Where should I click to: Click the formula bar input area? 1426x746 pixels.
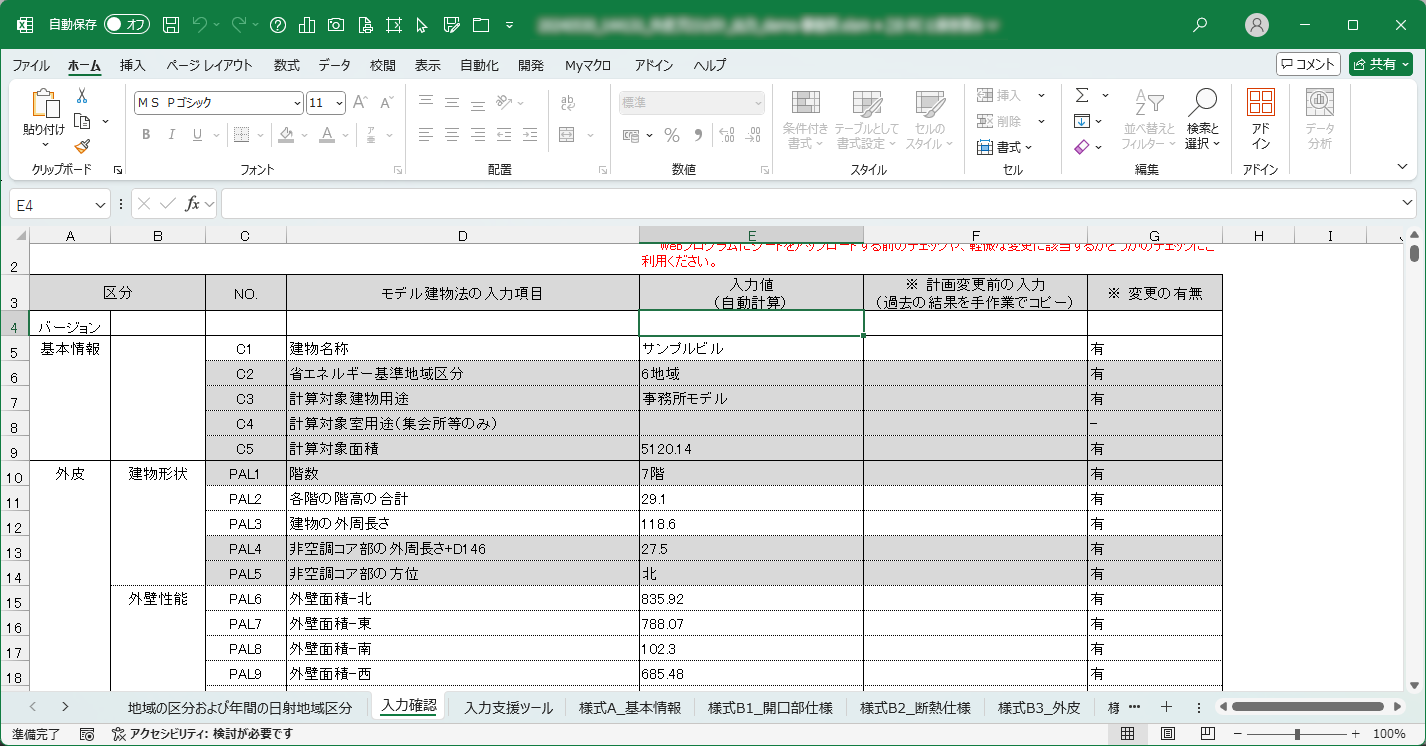click(x=810, y=204)
